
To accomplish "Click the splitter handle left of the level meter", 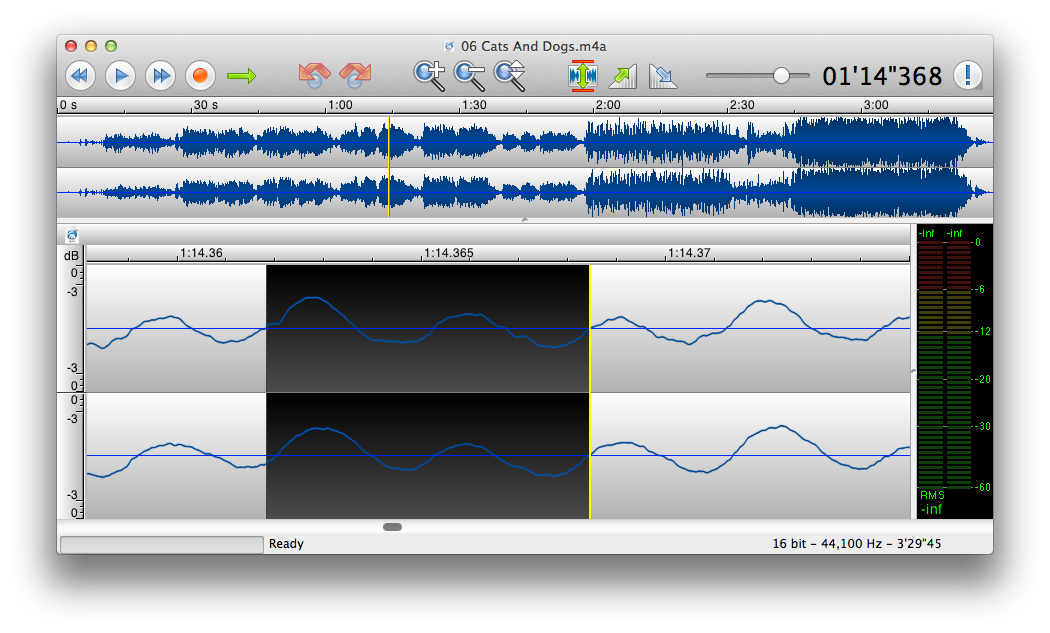I will [x=913, y=371].
